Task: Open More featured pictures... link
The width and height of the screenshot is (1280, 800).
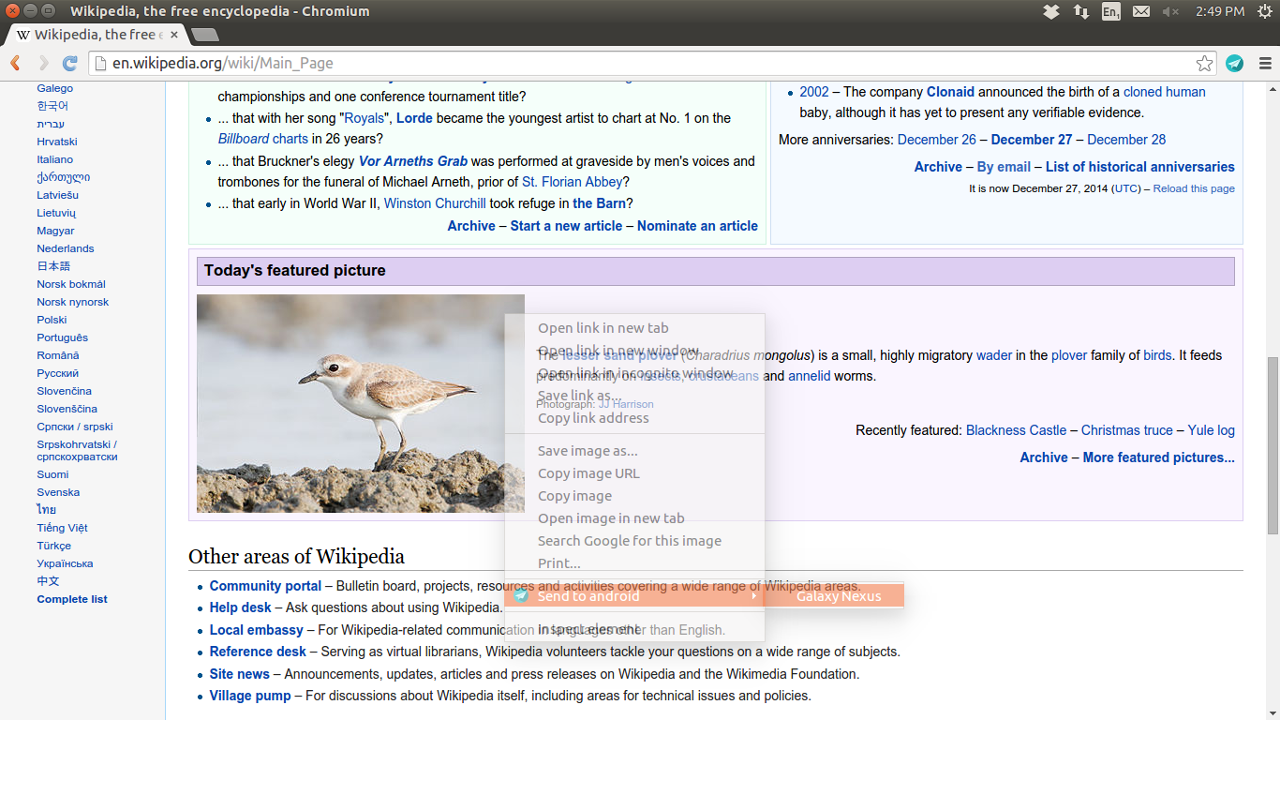Action: 1158,458
